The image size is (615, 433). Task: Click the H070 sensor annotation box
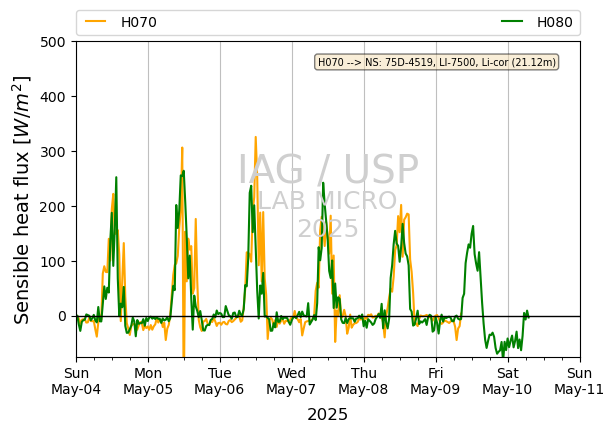pyautogui.click(x=437, y=62)
